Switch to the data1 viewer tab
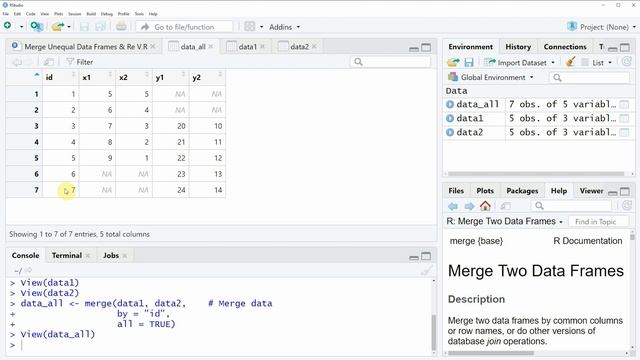The width and height of the screenshot is (640, 360). tap(247, 47)
